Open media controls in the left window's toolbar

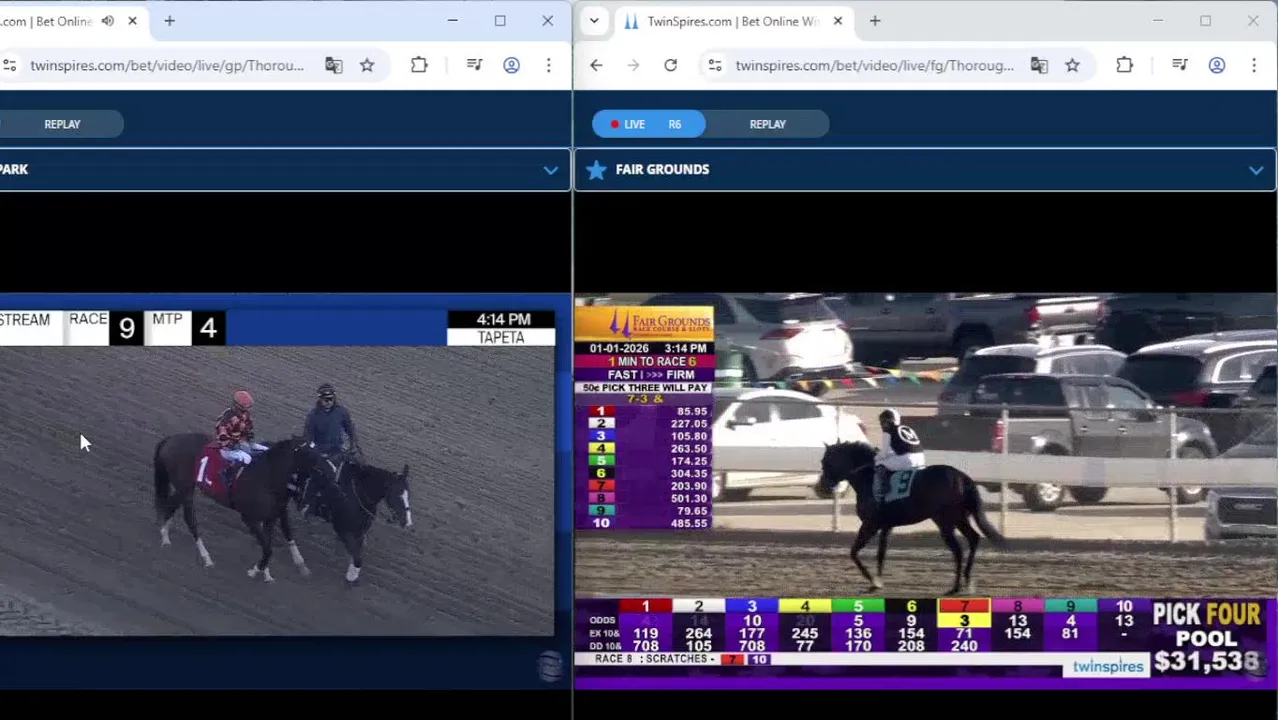pyautogui.click(x=475, y=65)
